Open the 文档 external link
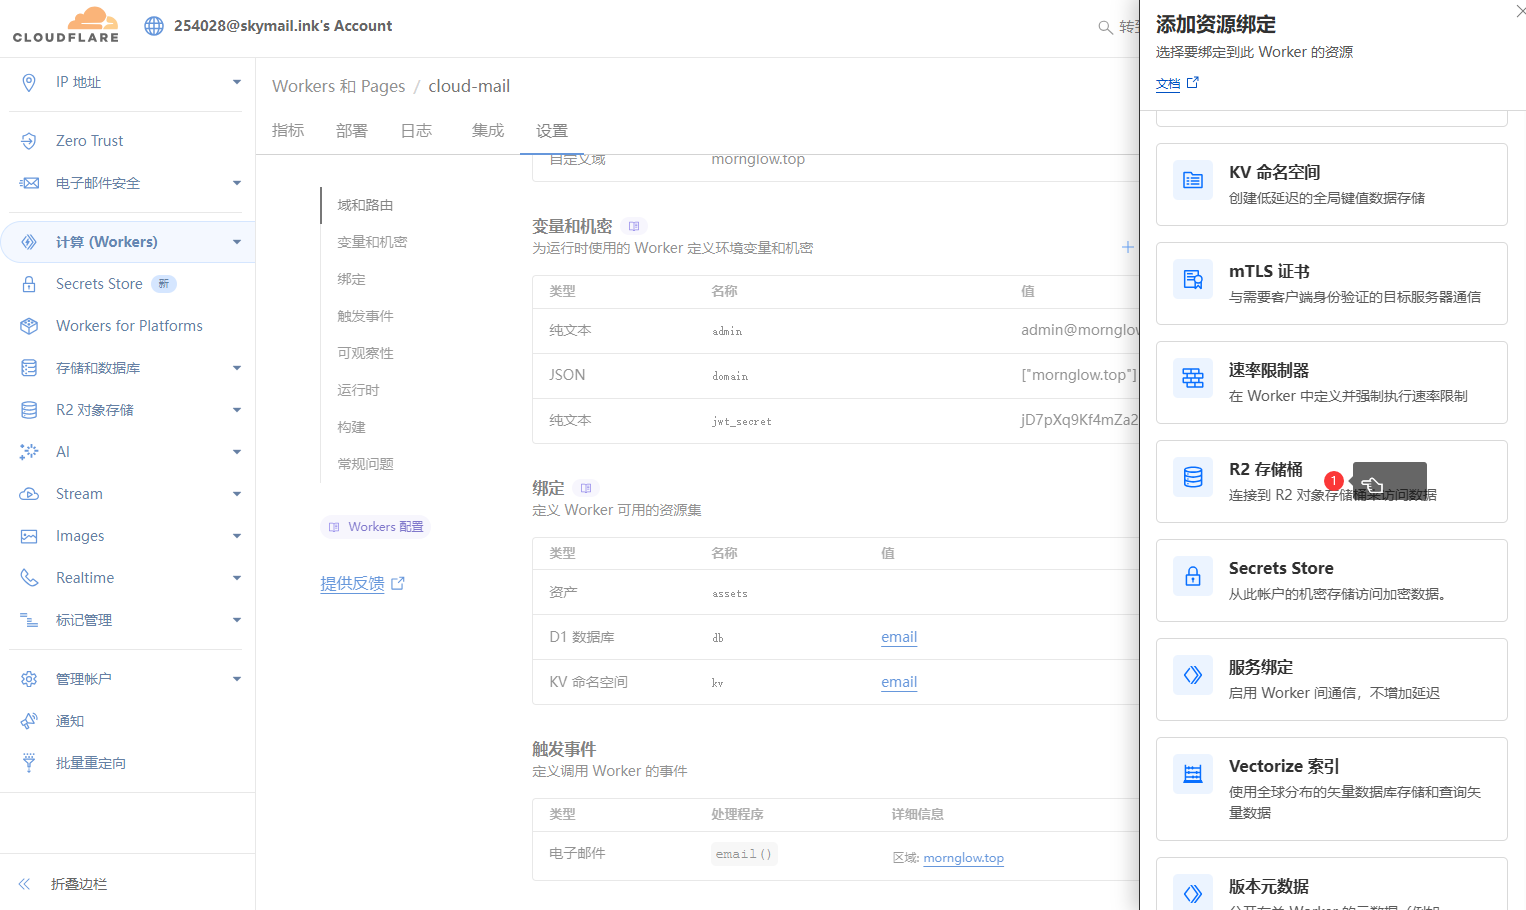 (1176, 84)
